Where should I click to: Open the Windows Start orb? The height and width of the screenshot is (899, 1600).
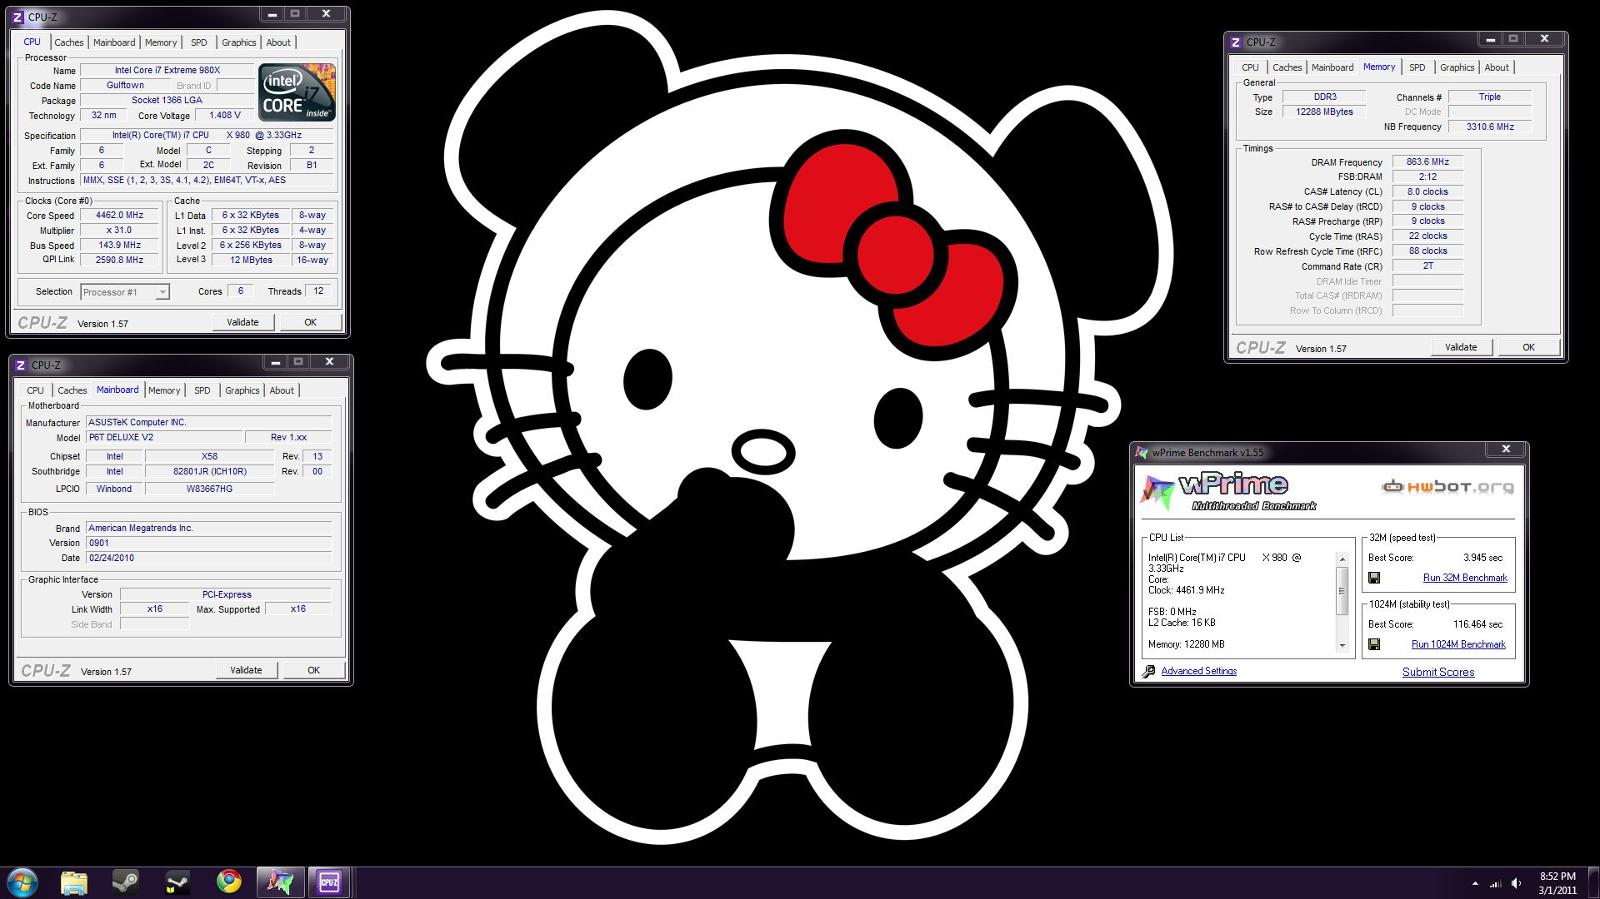[x=22, y=882]
